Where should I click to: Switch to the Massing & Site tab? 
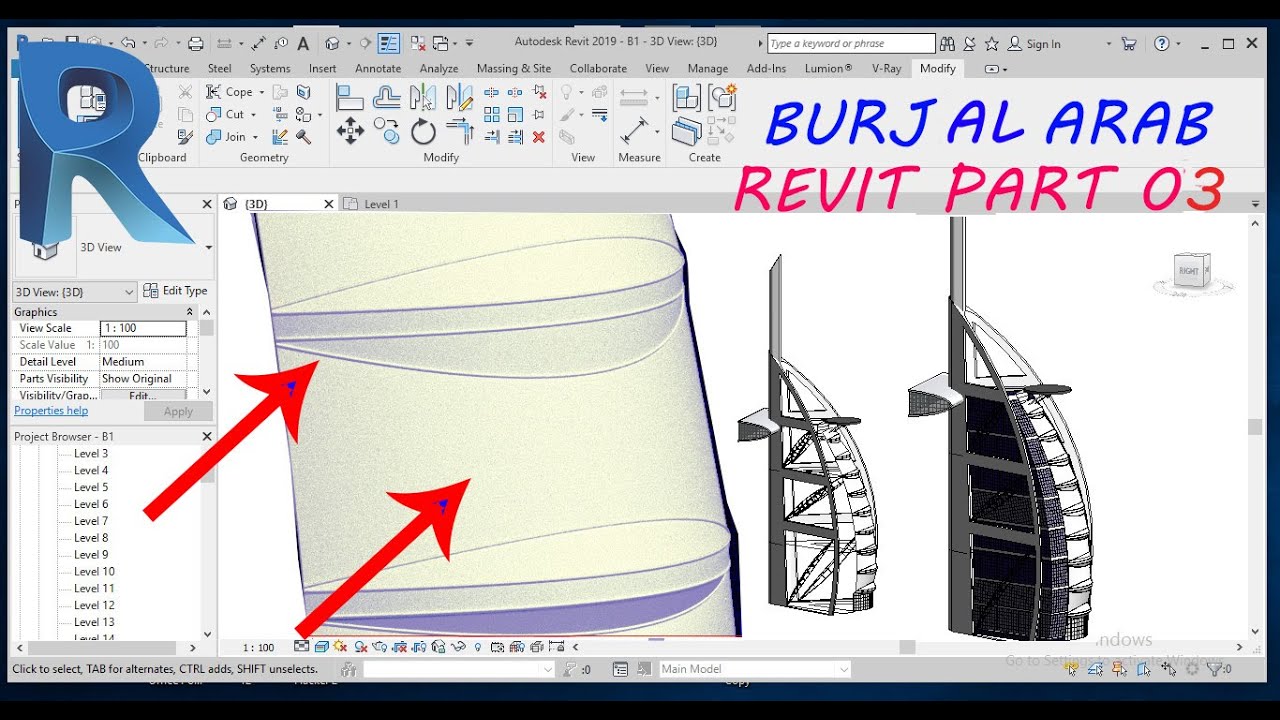pos(514,69)
